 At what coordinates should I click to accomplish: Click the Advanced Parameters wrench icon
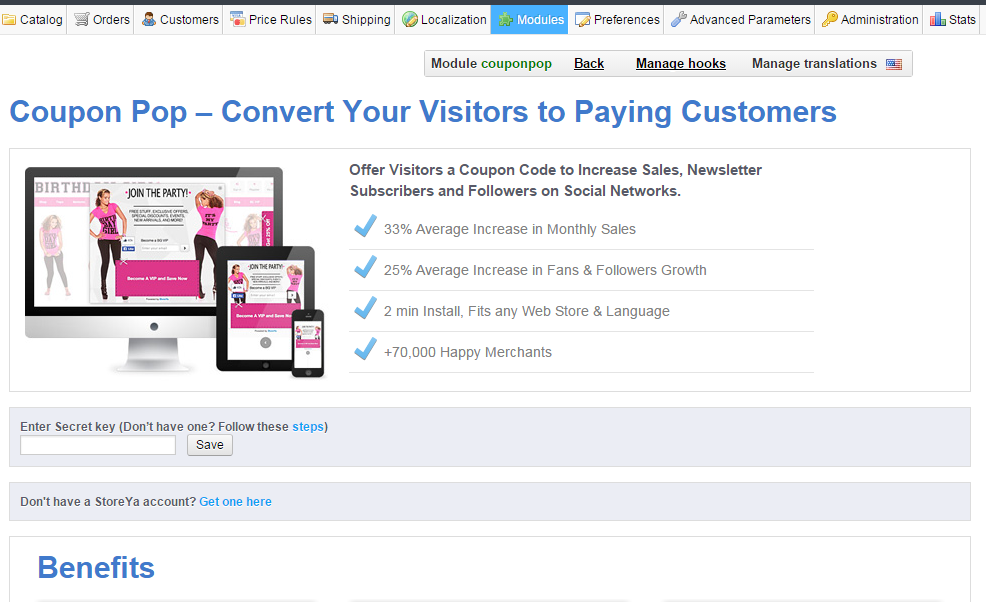click(678, 19)
